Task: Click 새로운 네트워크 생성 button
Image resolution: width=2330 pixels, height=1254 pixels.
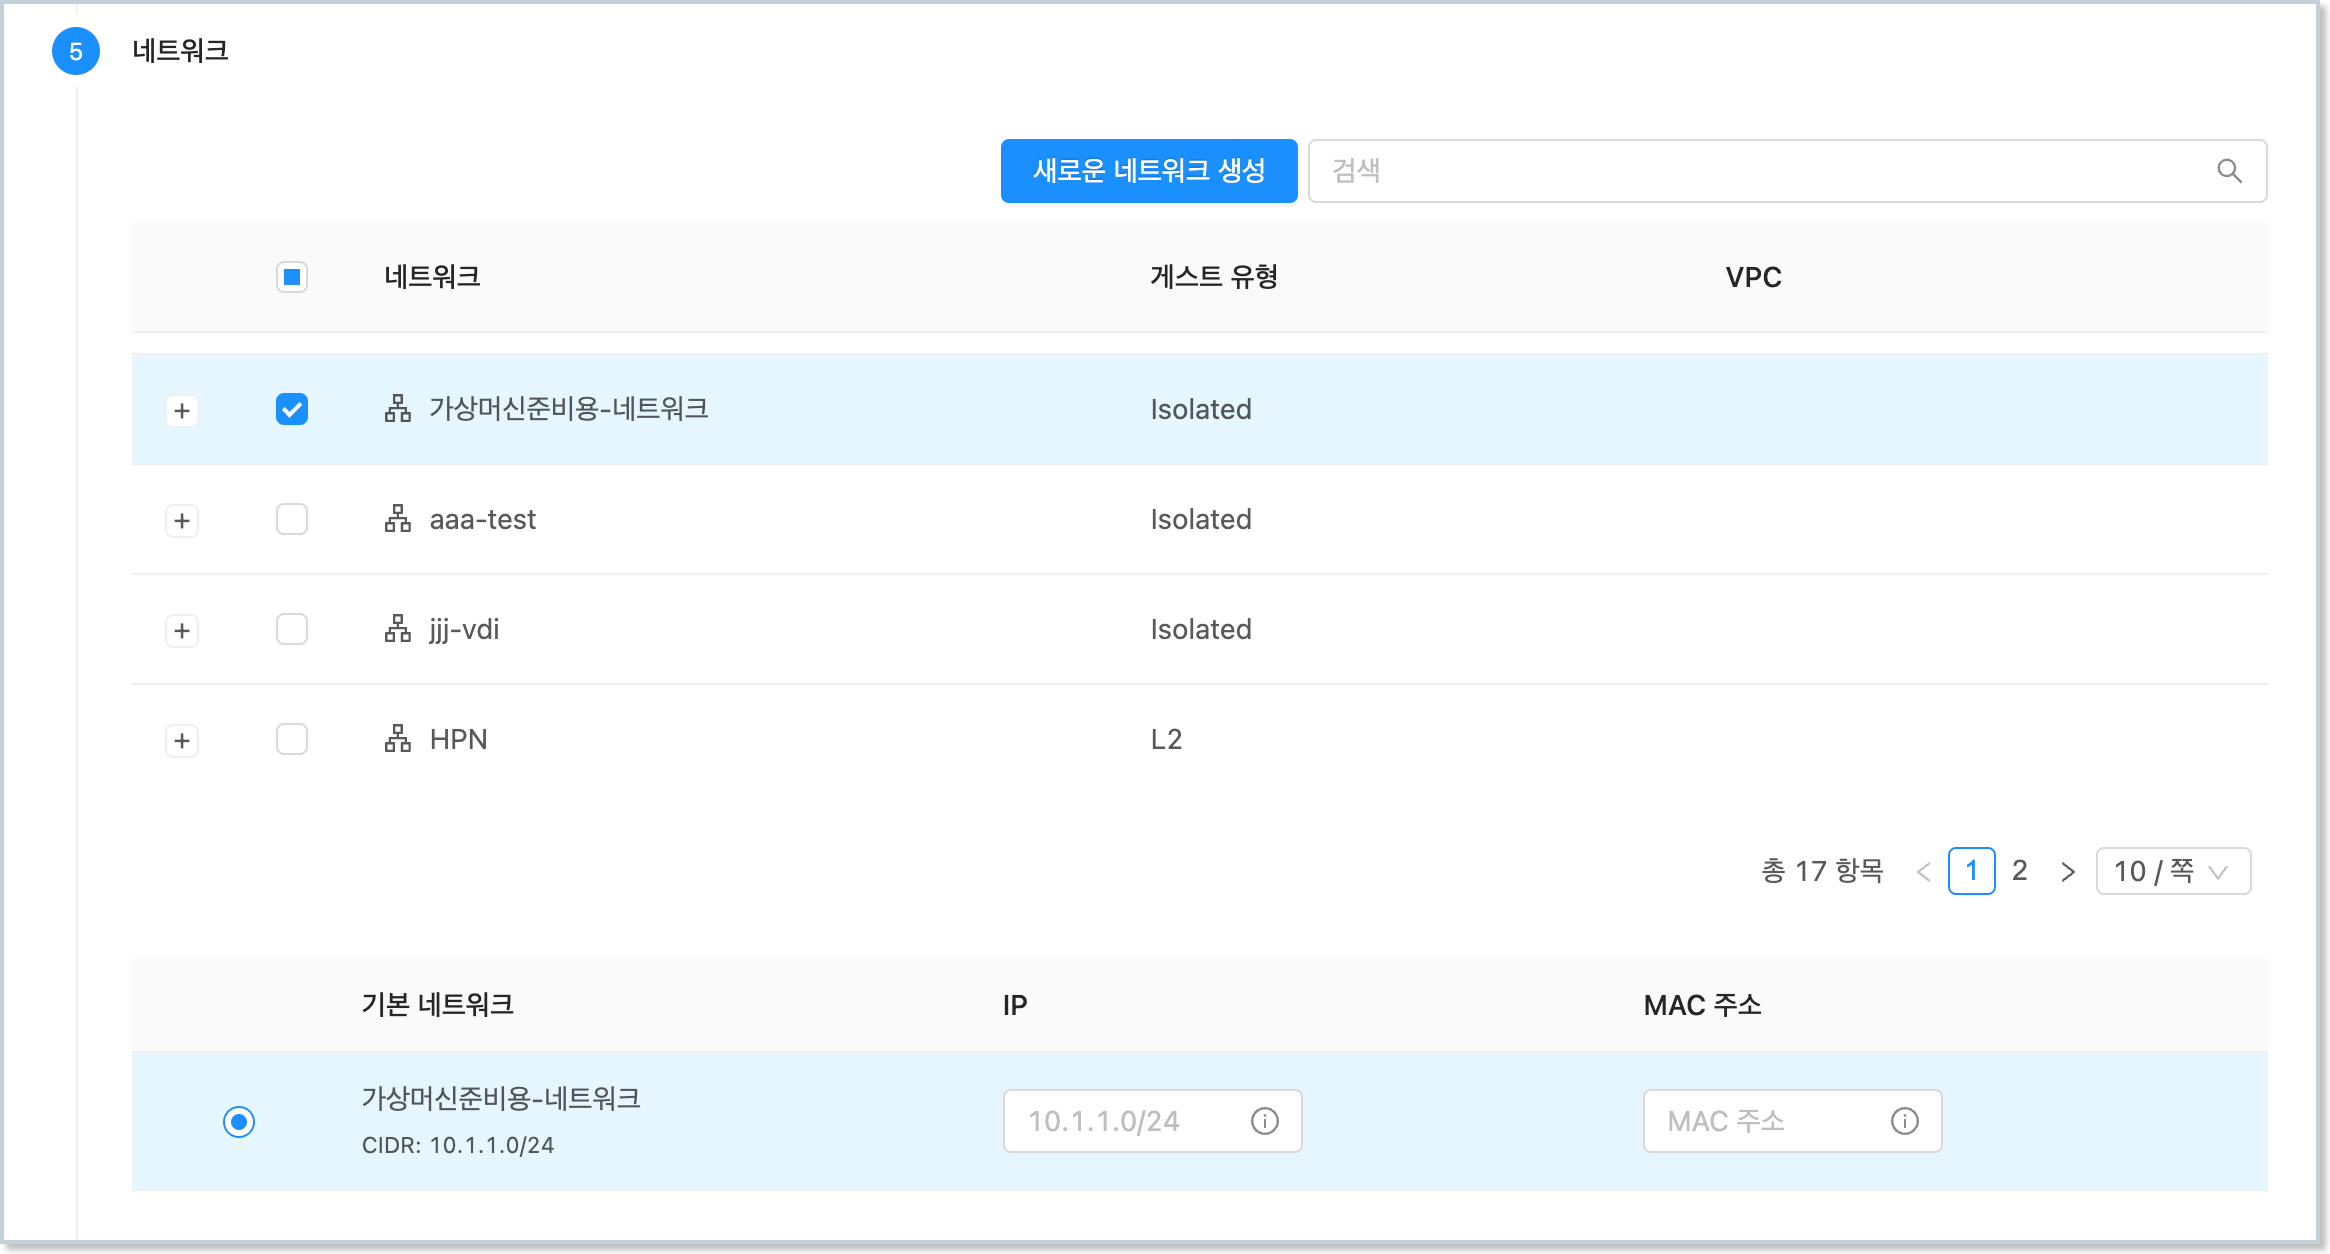Action: (x=1149, y=171)
